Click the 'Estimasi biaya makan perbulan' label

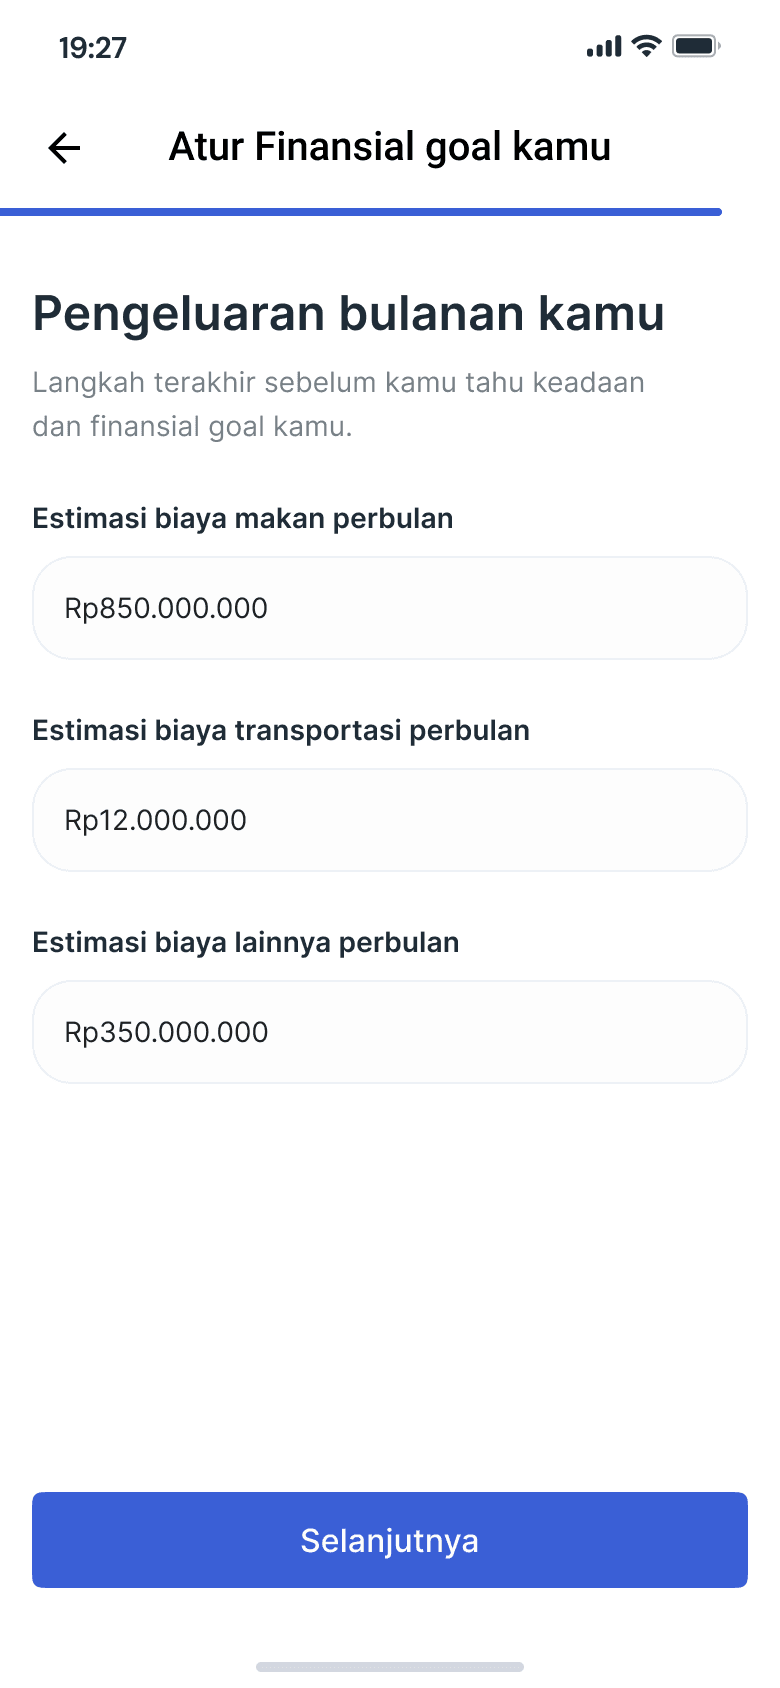[243, 518]
